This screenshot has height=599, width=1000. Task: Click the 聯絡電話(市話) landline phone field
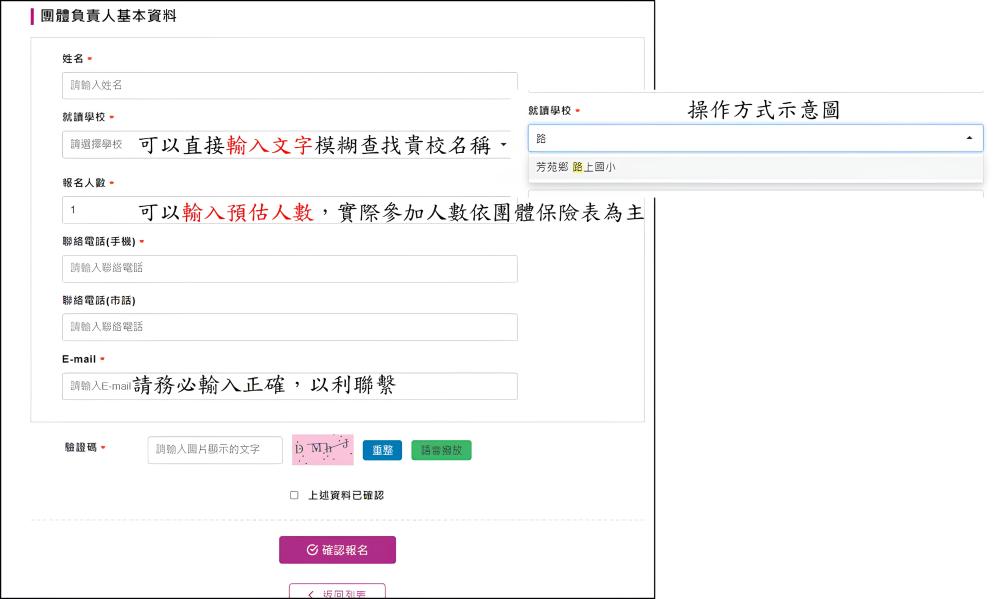(x=290, y=327)
